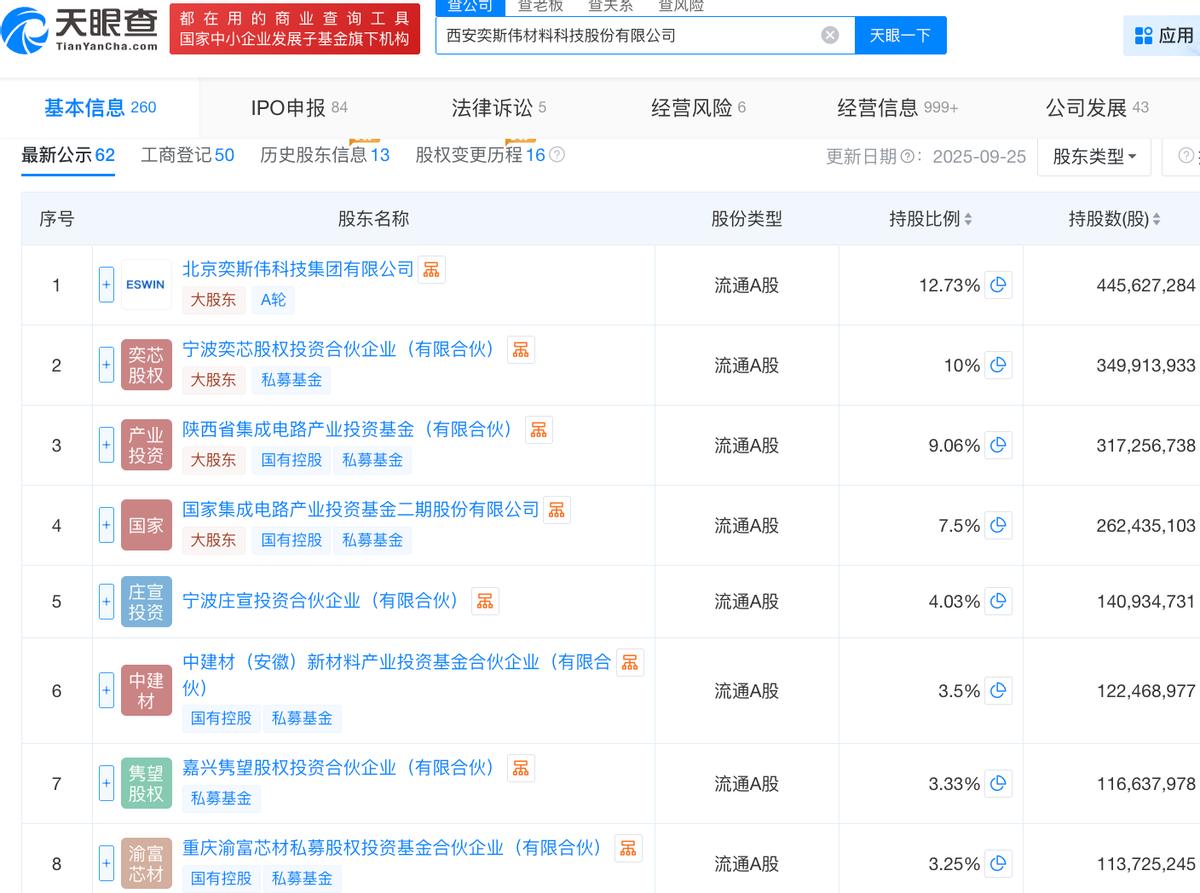Click the 庄宣投资 logo tile
The height and width of the screenshot is (893, 1200).
click(146, 601)
